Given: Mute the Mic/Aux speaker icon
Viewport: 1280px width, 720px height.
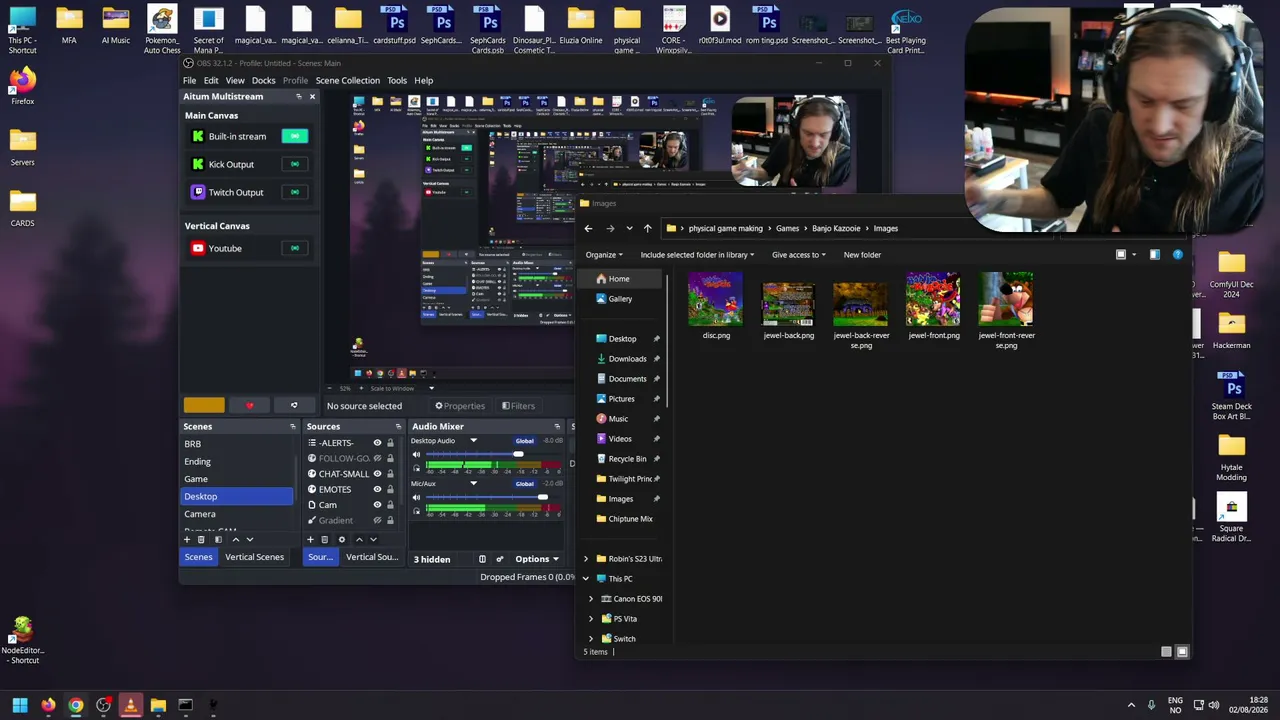Looking at the screenshot, I should (417, 497).
